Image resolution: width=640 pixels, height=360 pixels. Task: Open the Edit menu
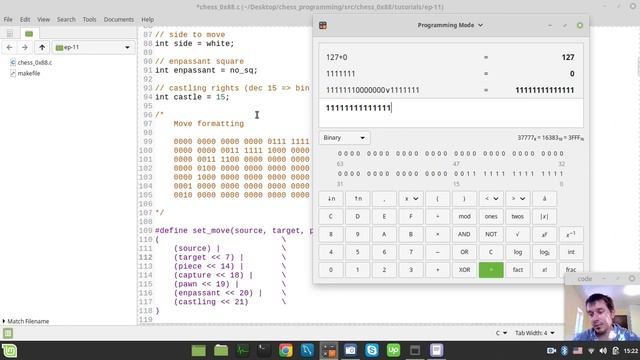[x=25, y=20]
